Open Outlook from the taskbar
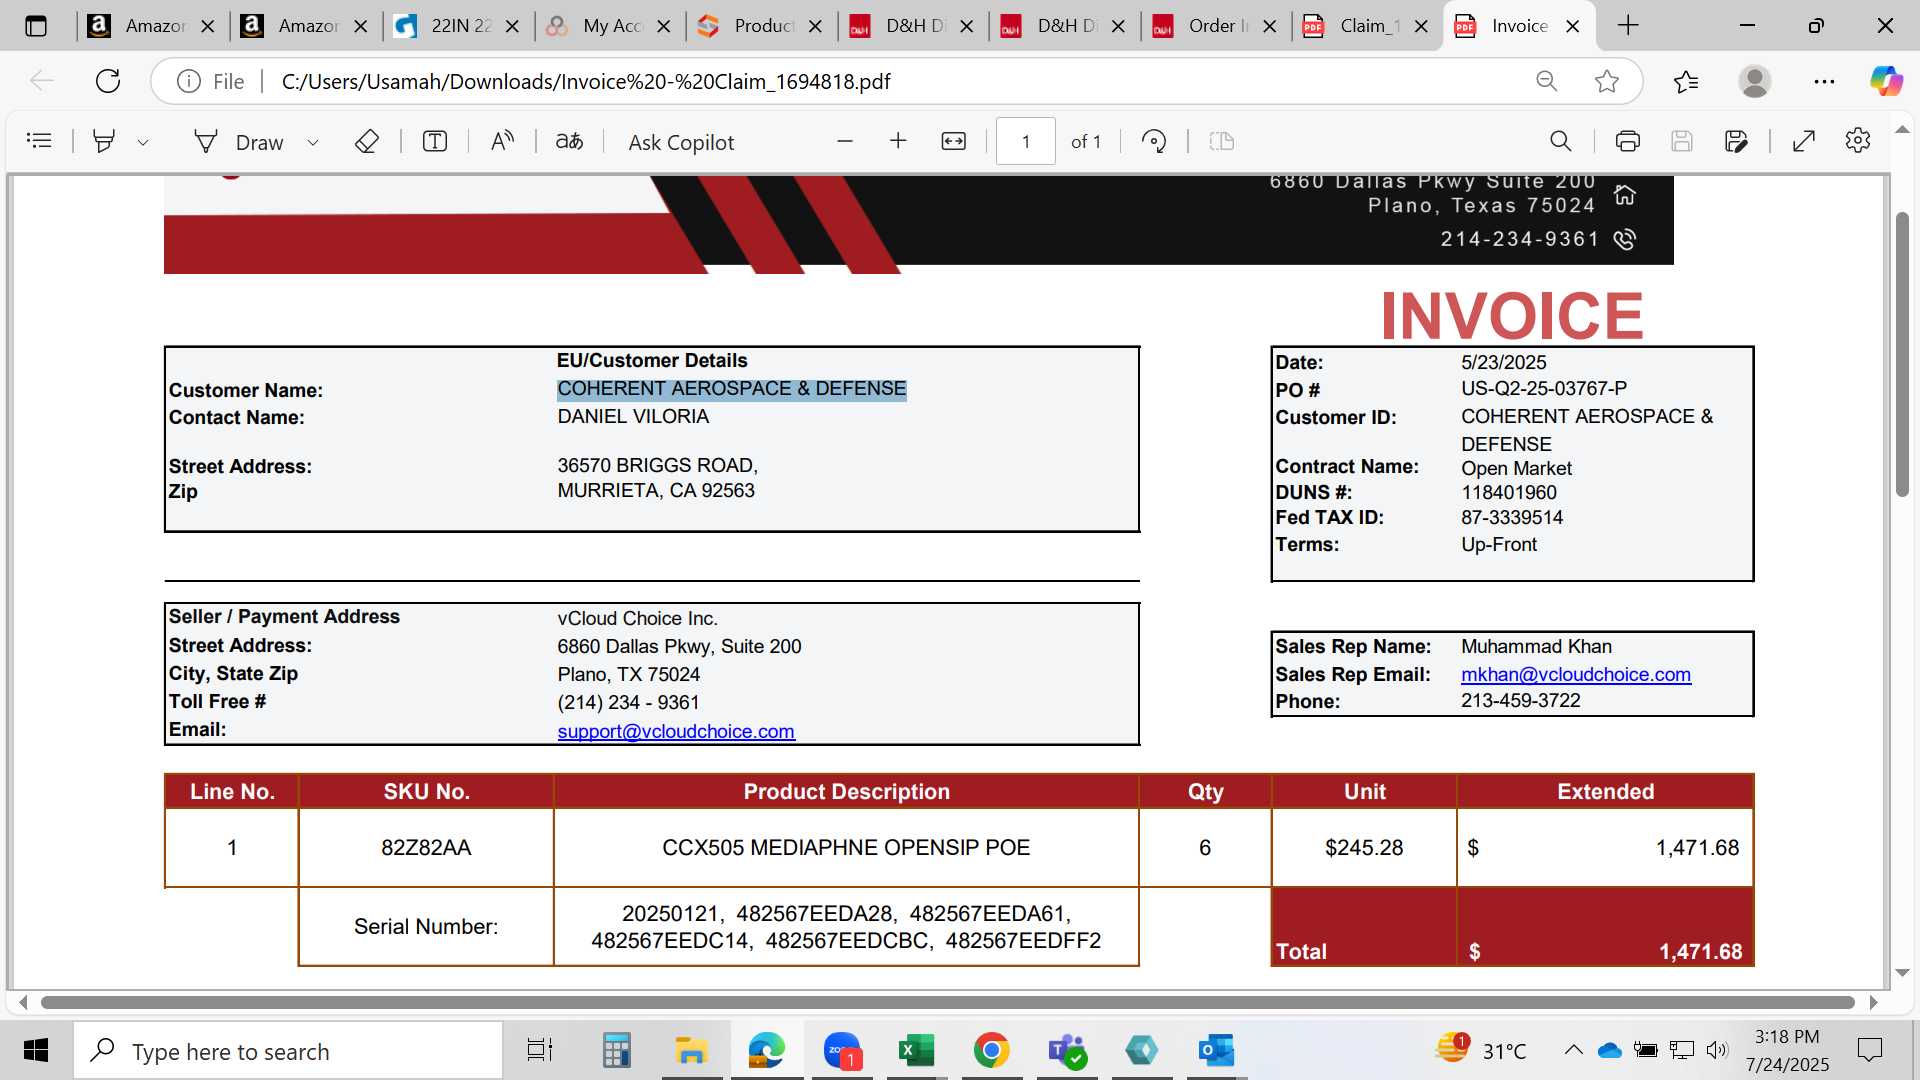Viewport: 1920px width, 1080px height. click(x=1217, y=1051)
